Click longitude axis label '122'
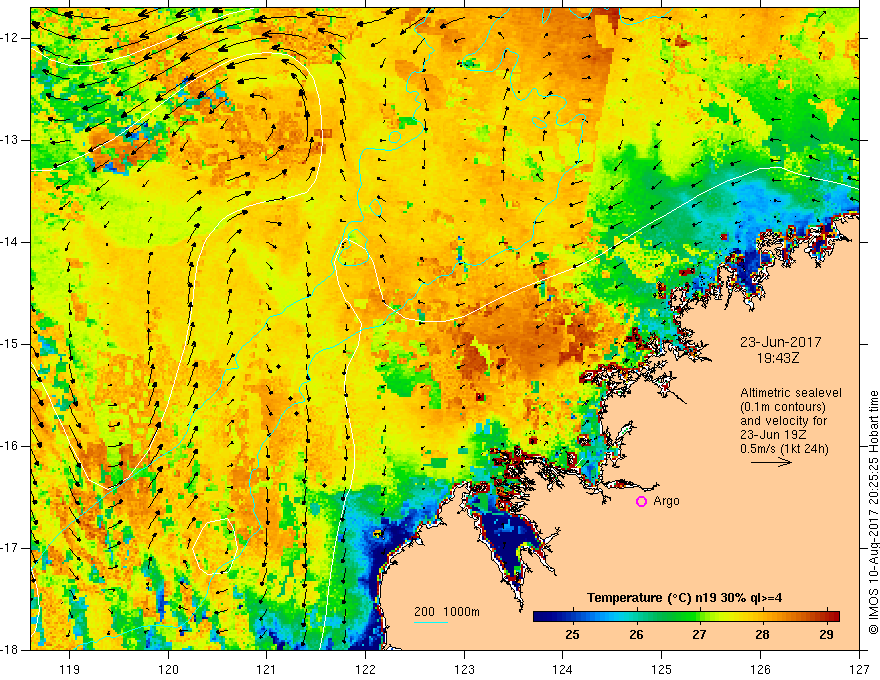The width and height of the screenshot is (880, 680). click(x=365, y=669)
